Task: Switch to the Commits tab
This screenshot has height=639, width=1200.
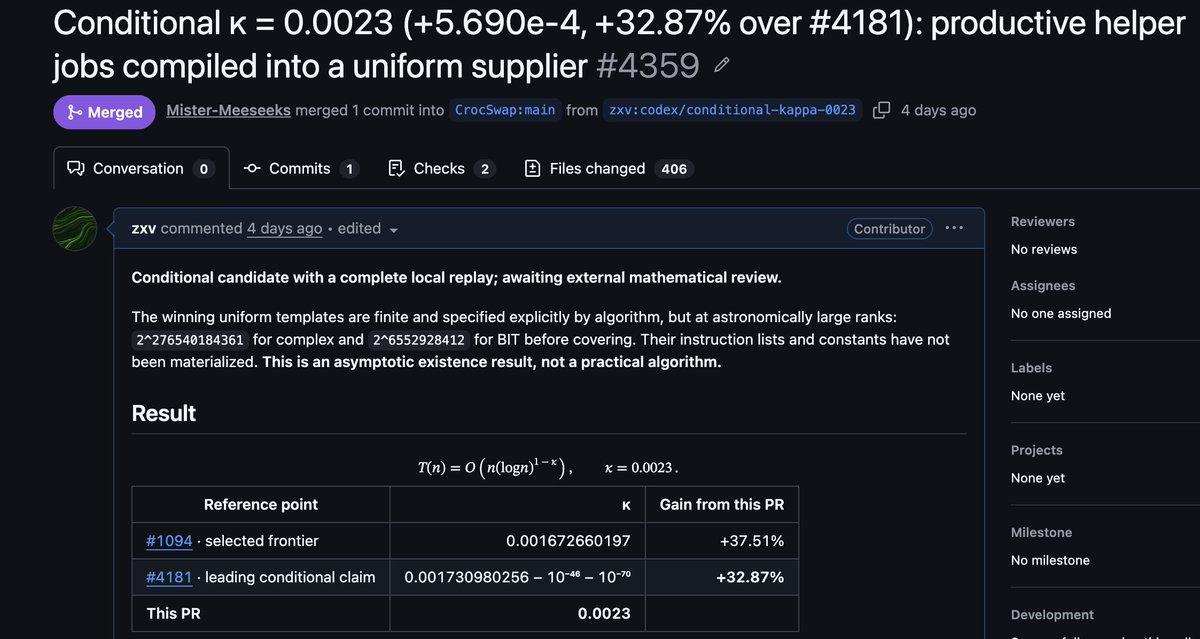Action: click(301, 168)
